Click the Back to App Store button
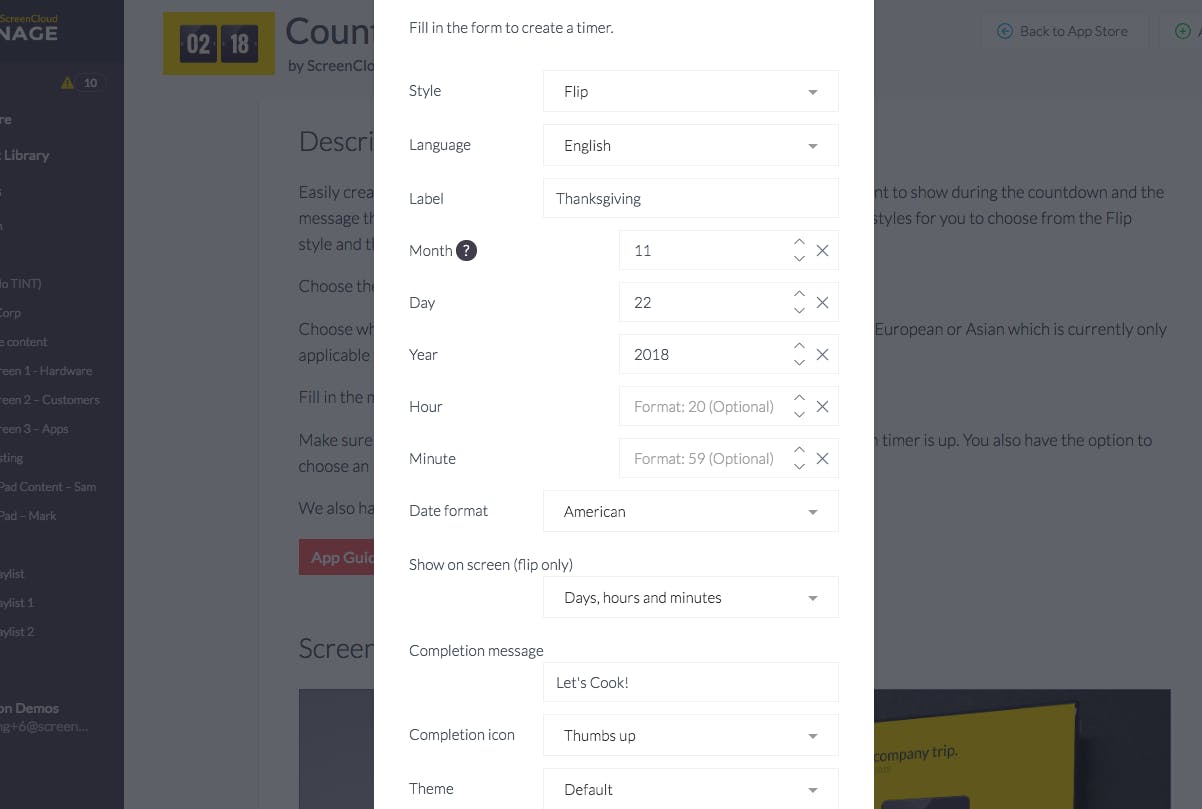 tap(1063, 31)
